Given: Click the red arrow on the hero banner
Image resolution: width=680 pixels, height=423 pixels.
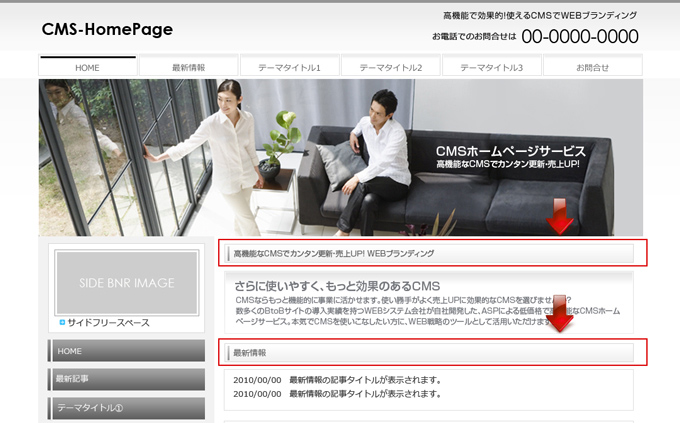Looking at the screenshot, I should 560,217.
